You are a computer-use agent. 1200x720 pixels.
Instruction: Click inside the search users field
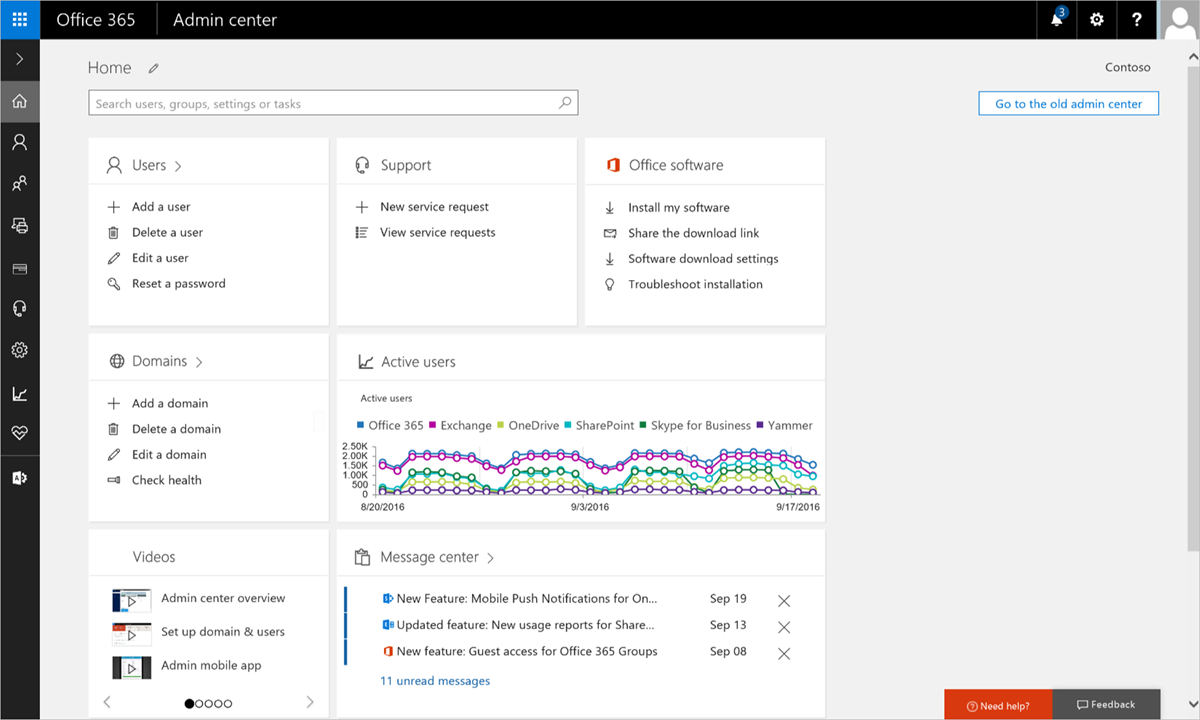(300, 102)
